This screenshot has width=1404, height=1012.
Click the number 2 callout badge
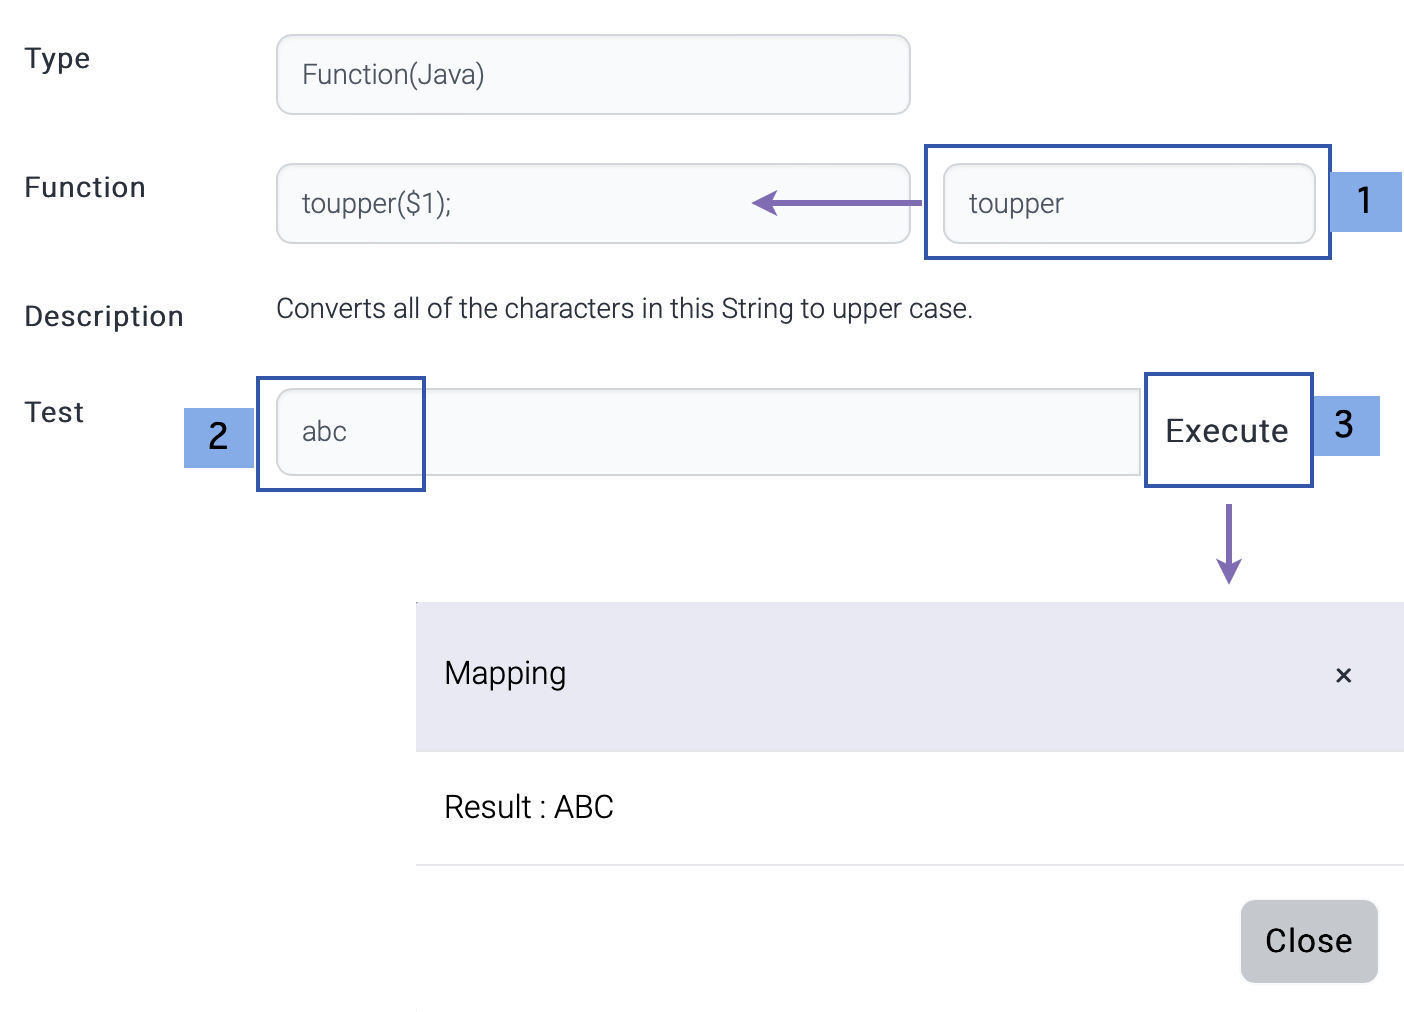coord(218,437)
